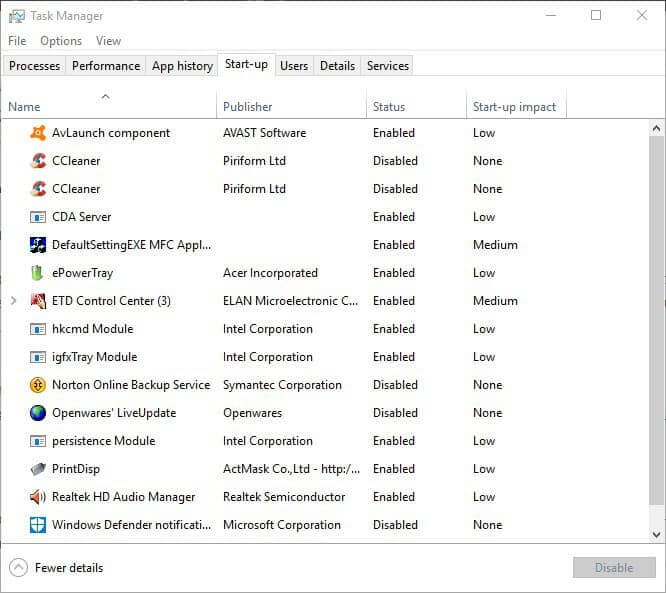
Task: Click the PrintDisp printer icon
Action: point(38,469)
